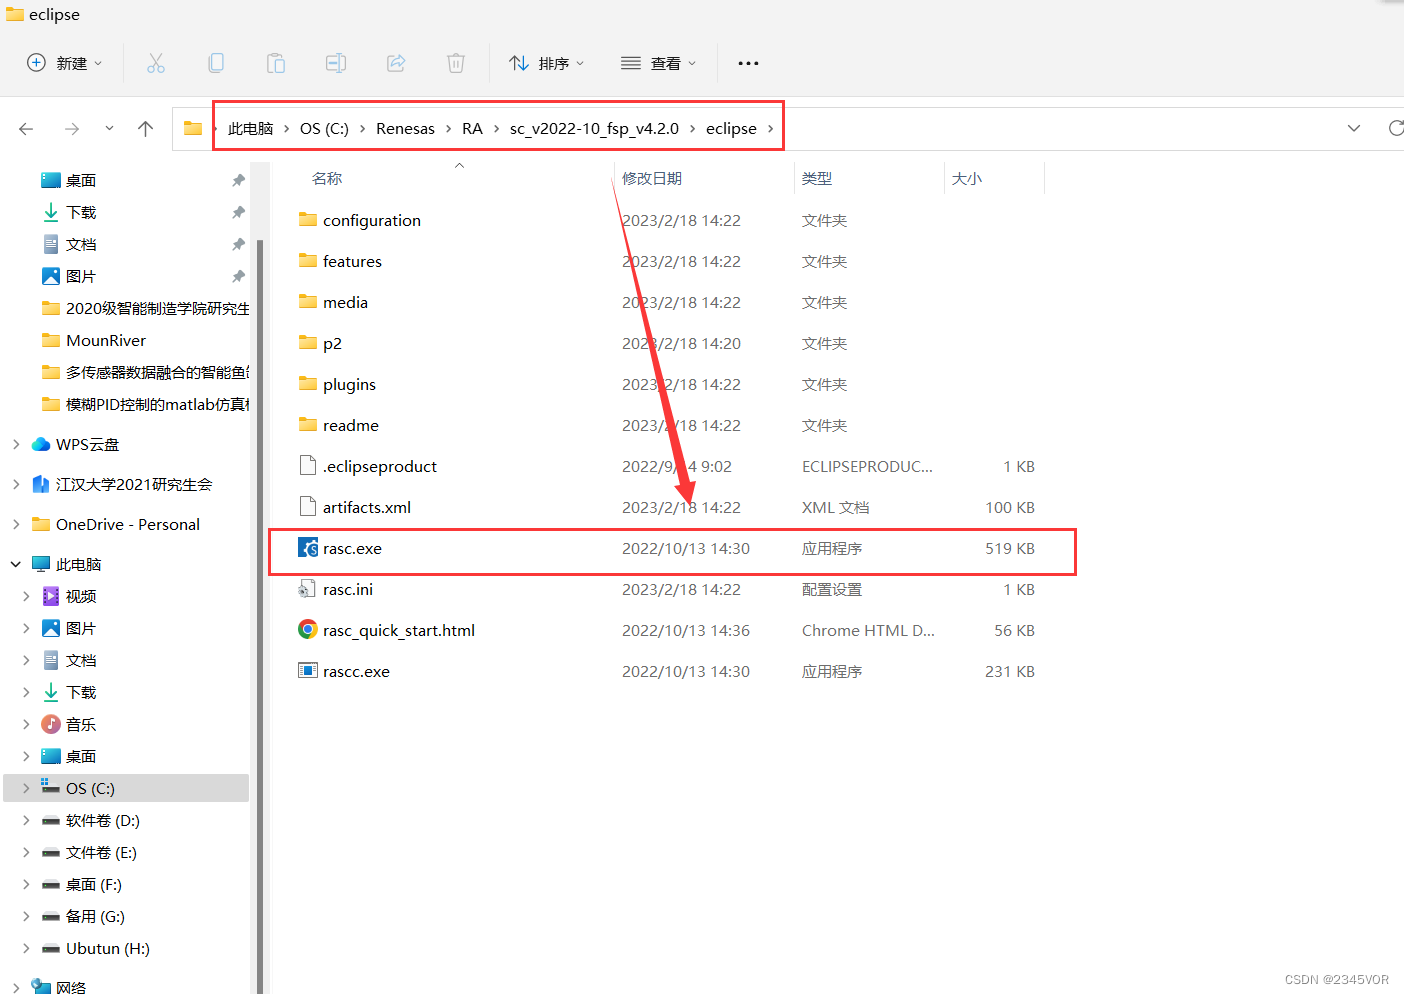The width and height of the screenshot is (1404, 994).
Task: Click the 网络 network icon
Action: 41,987
